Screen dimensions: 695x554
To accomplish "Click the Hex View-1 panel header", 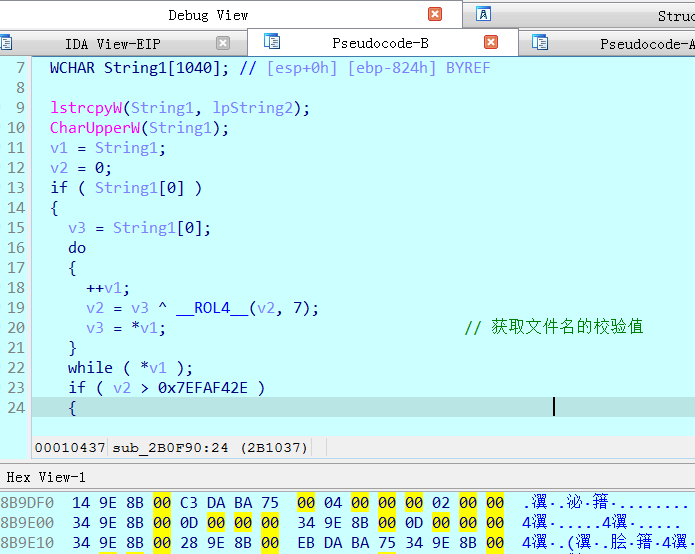I will coord(46,477).
